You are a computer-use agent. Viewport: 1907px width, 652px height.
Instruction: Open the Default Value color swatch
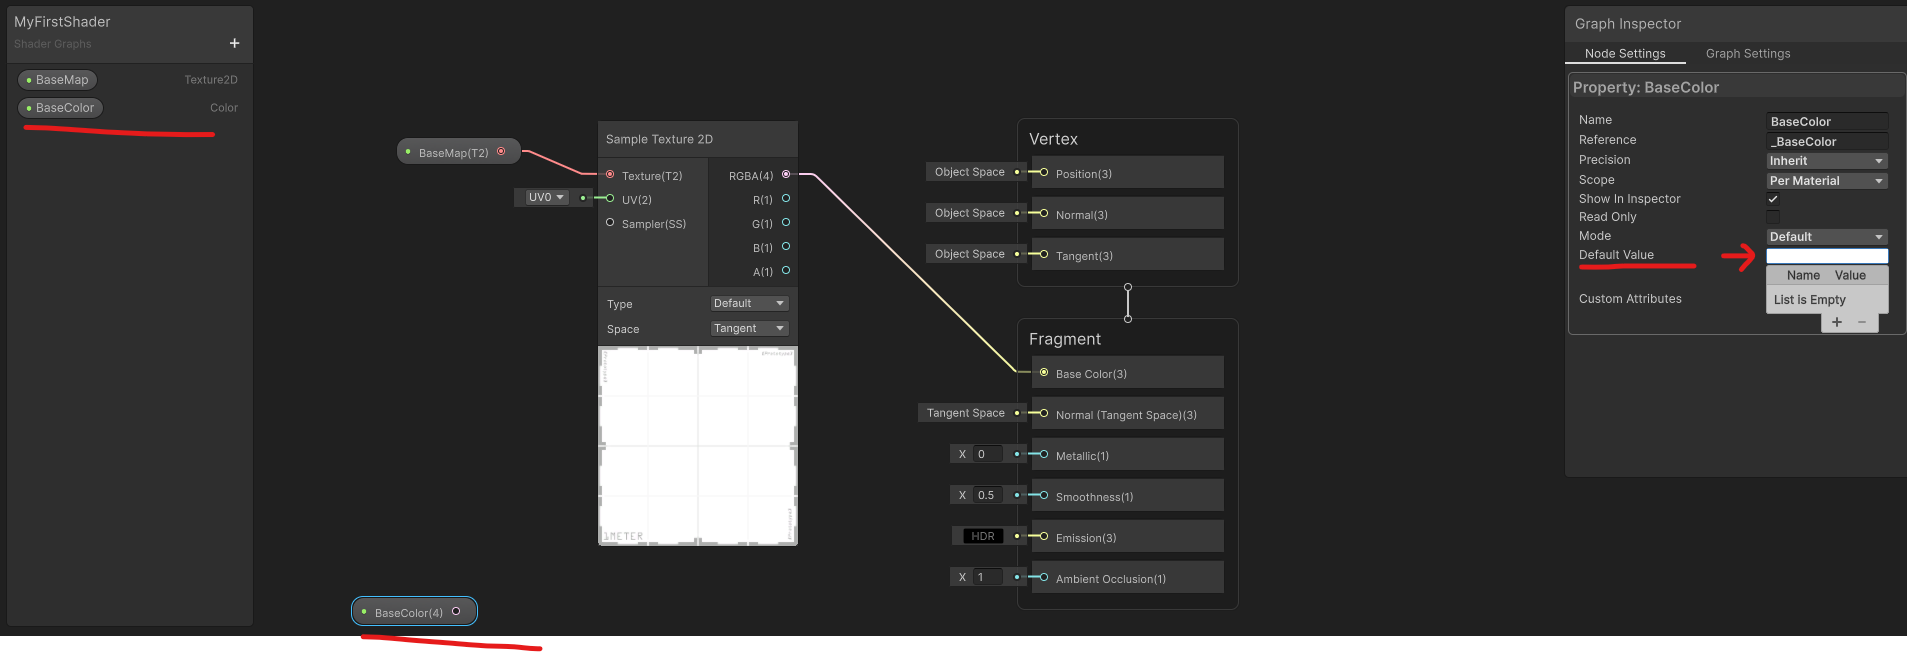pos(1827,256)
